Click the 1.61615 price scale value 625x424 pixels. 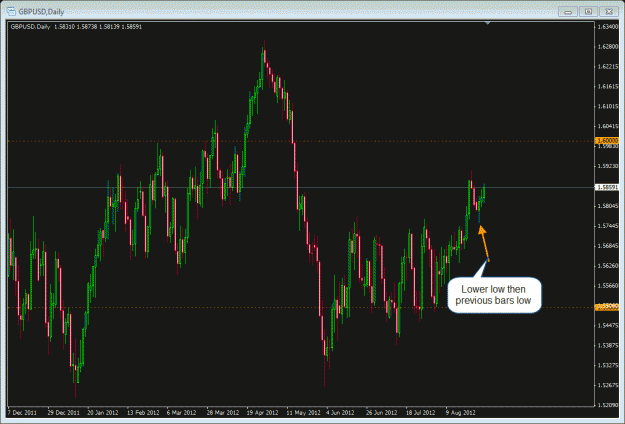608,86
